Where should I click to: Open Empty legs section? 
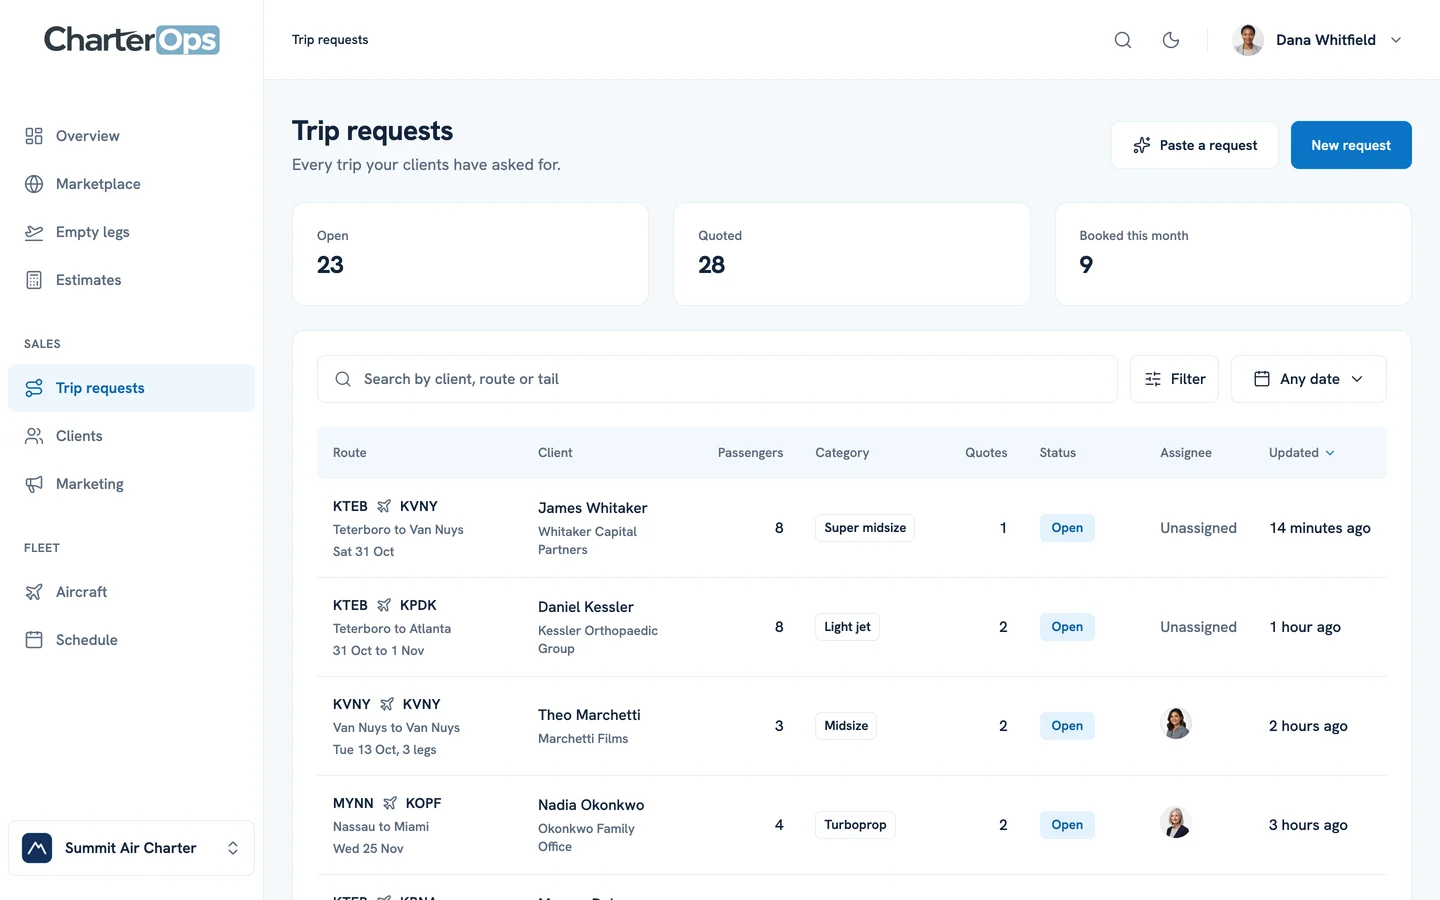tap(131, 232)
